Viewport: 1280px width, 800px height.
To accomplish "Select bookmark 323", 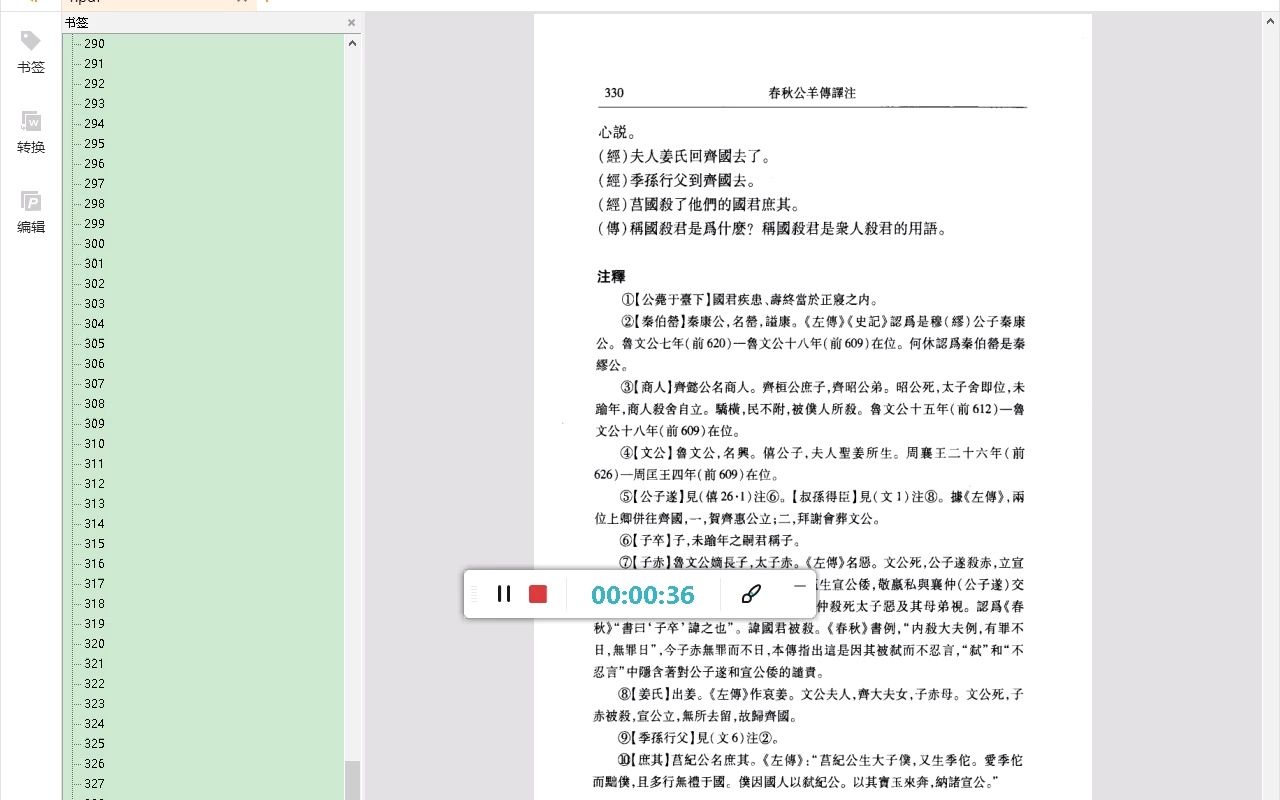I will click(94, 704).
